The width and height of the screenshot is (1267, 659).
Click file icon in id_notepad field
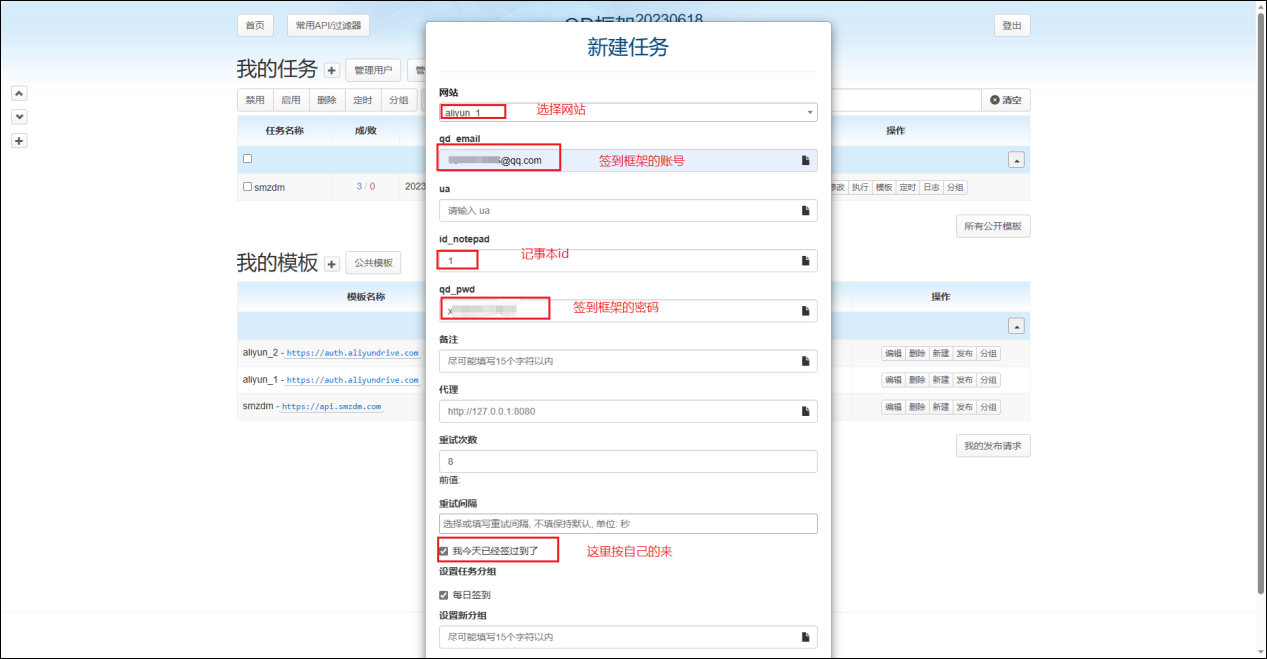[805, 261]
